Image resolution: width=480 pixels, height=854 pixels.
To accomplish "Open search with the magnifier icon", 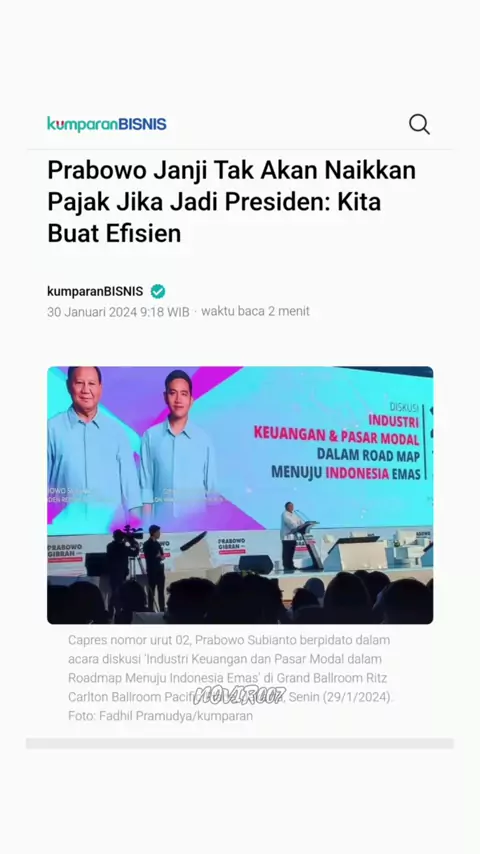I will pos(419,124).
